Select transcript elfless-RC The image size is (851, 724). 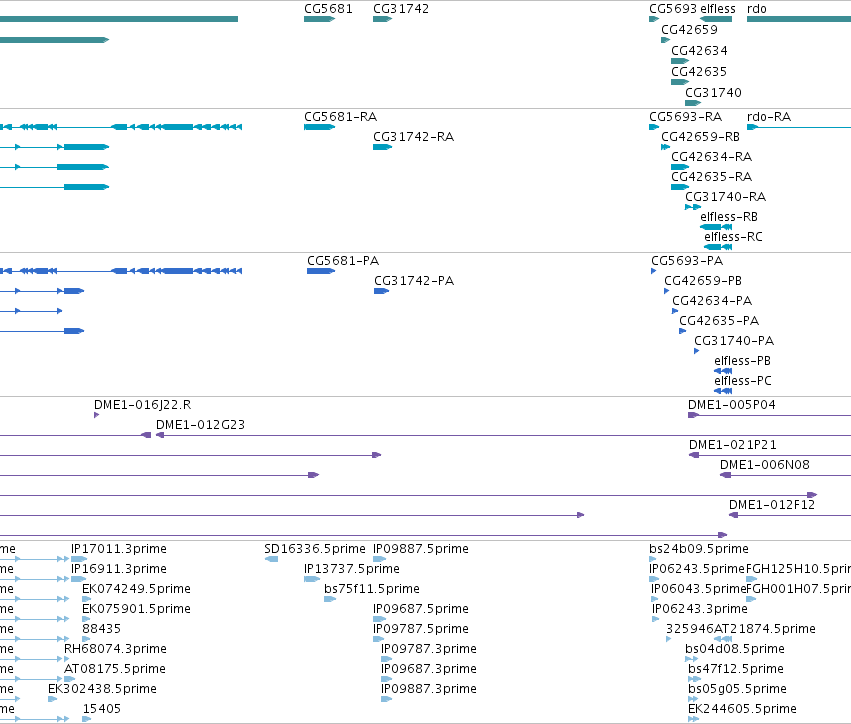733,237
